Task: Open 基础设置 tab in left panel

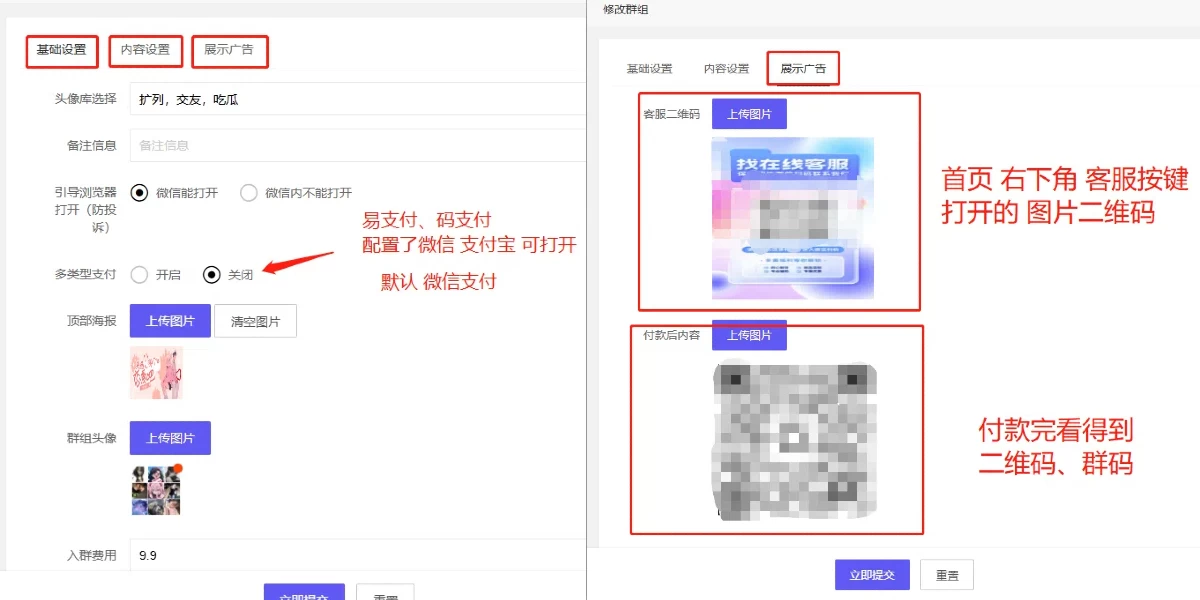Action: click(61, 50)
